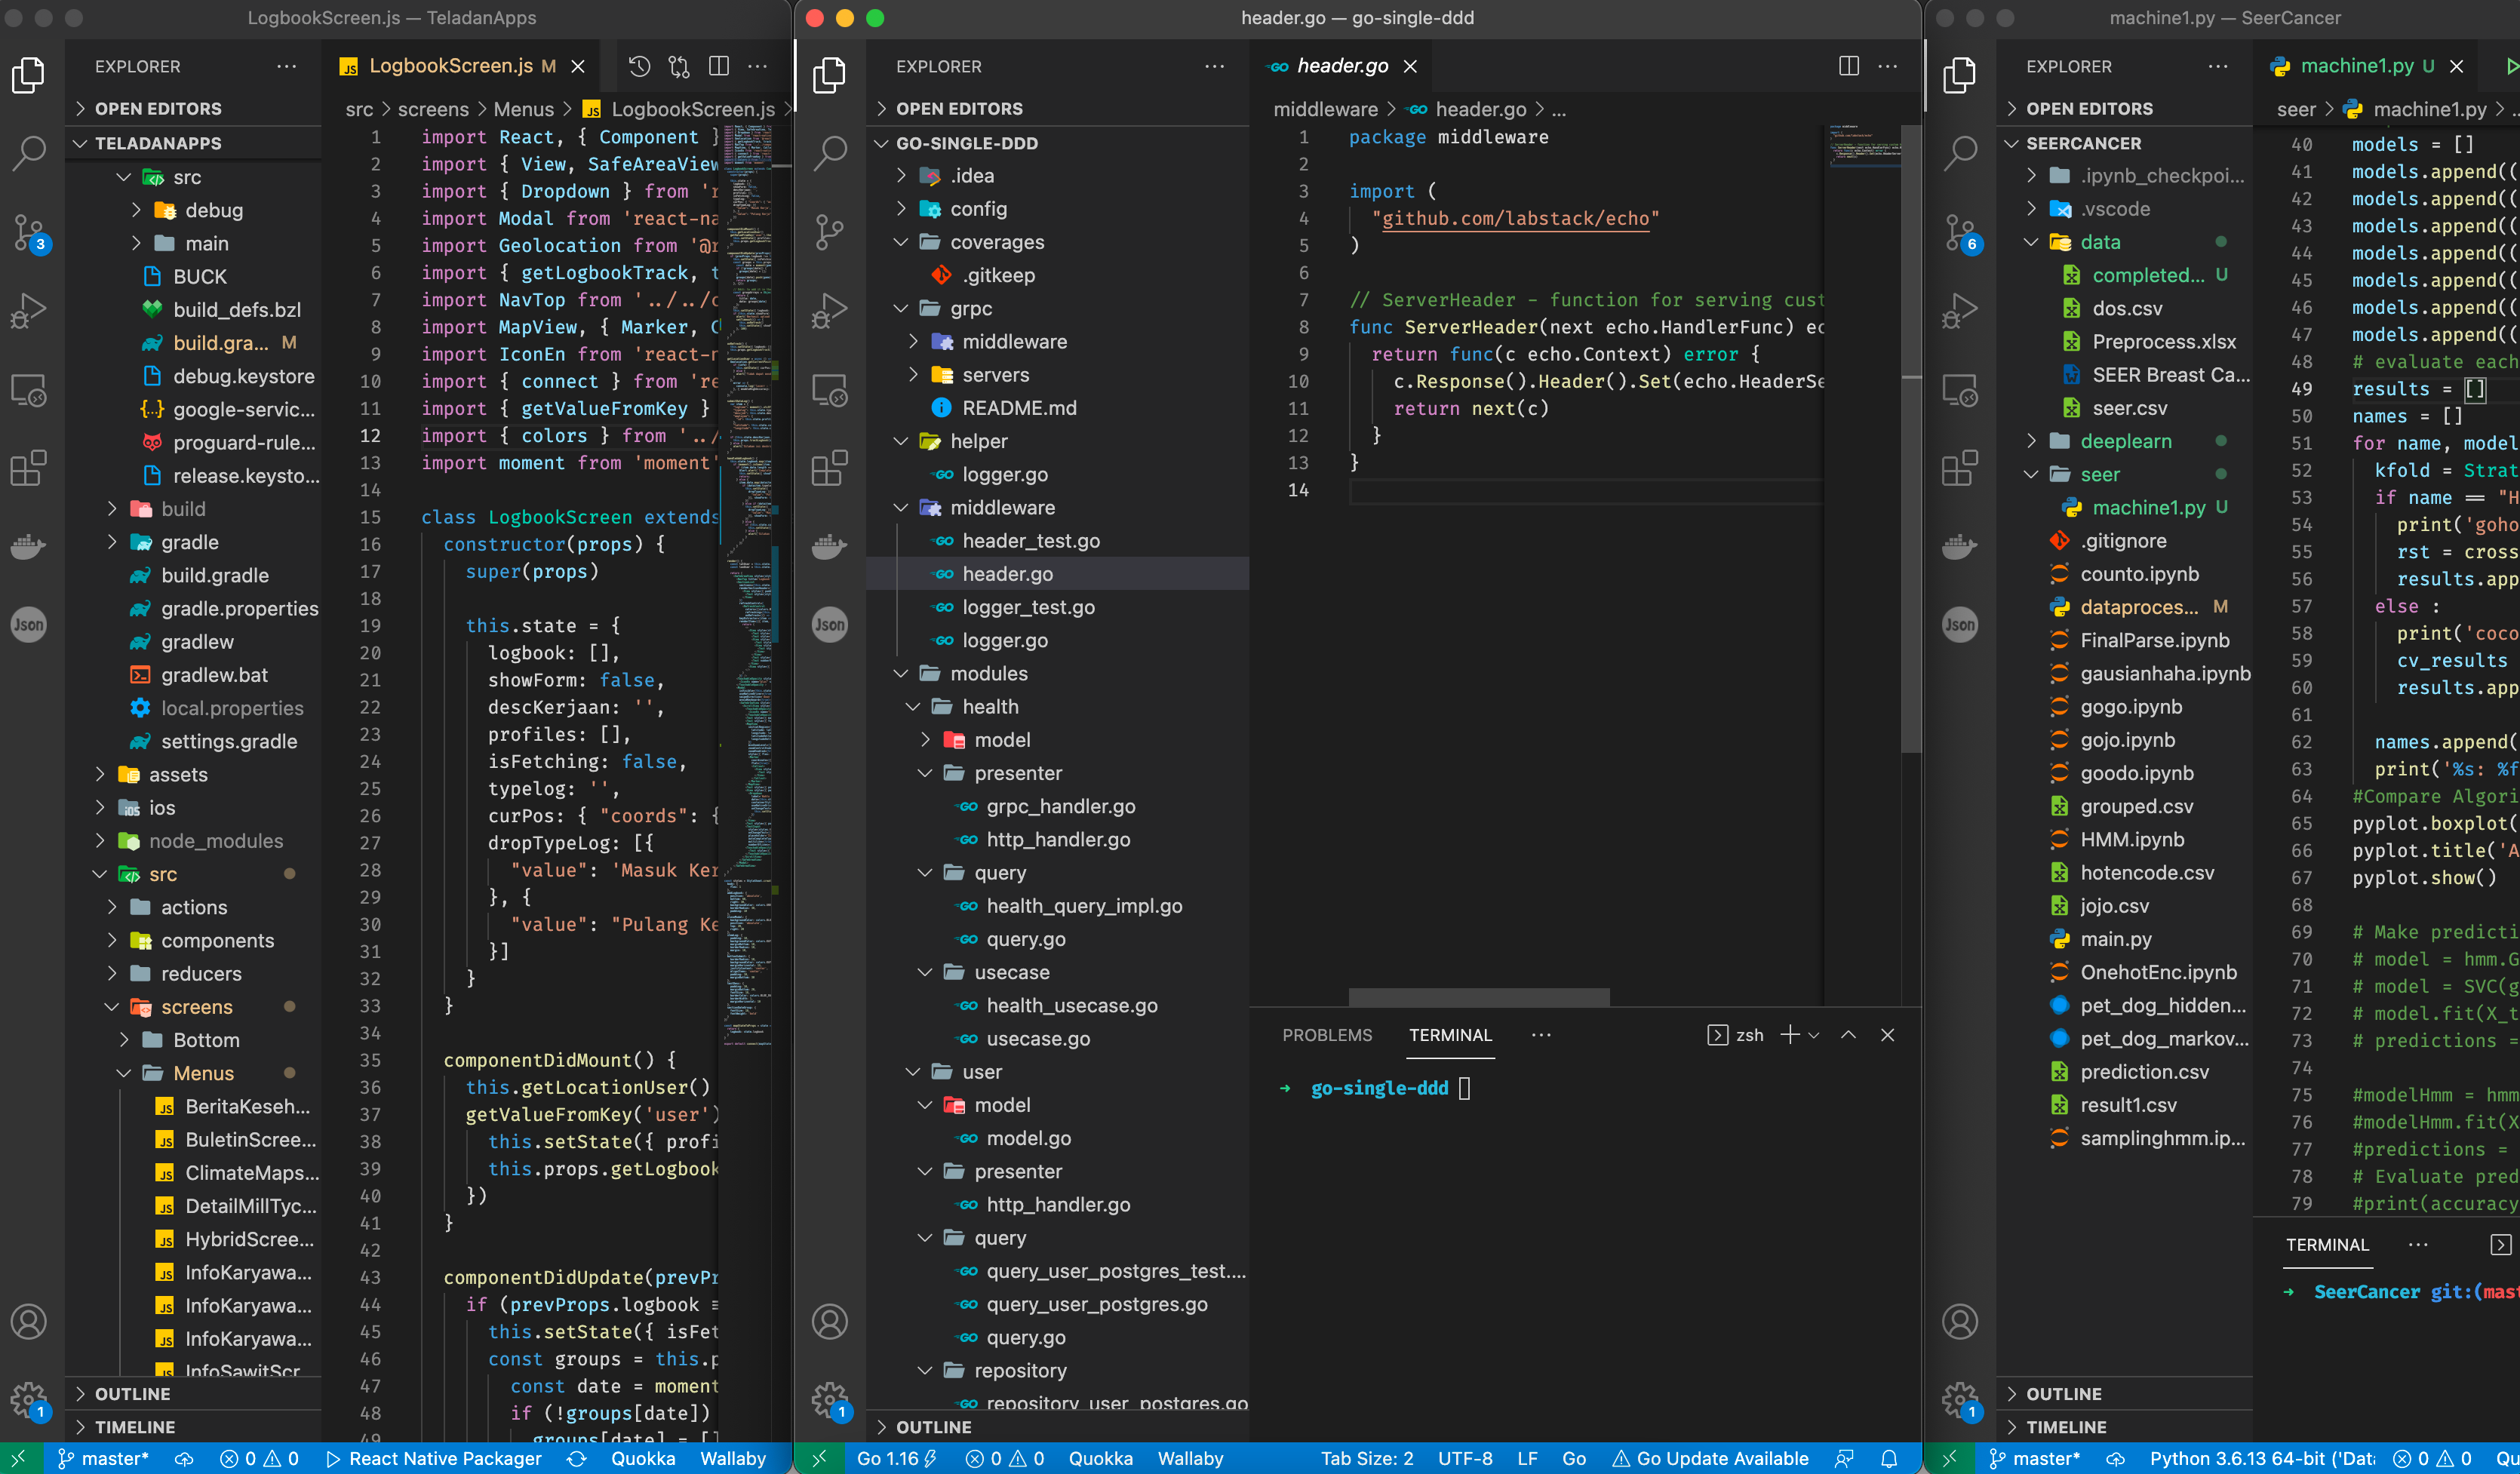
Task: Click the master branch indicator
Action: 105,1459
